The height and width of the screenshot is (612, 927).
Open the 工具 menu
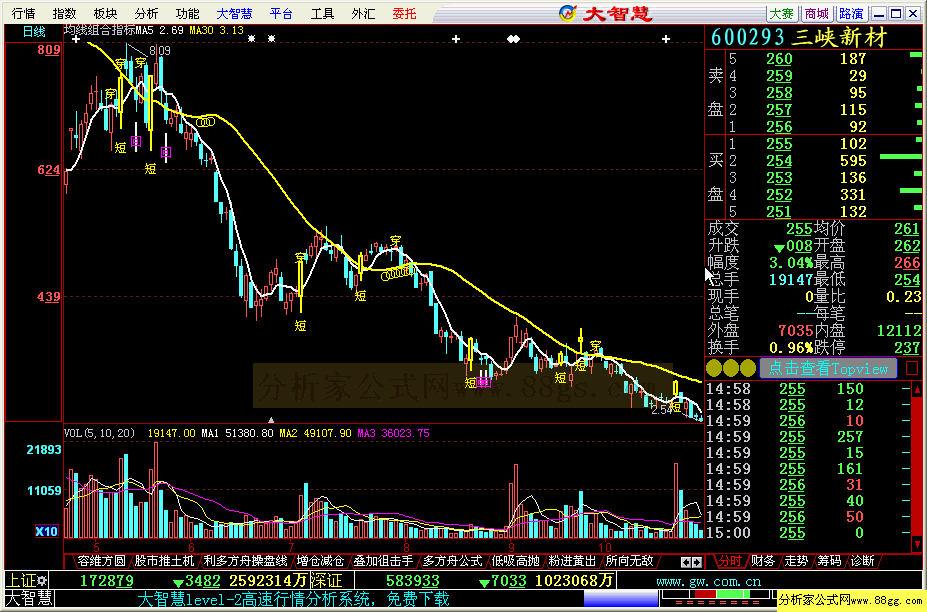click(322, 13)
